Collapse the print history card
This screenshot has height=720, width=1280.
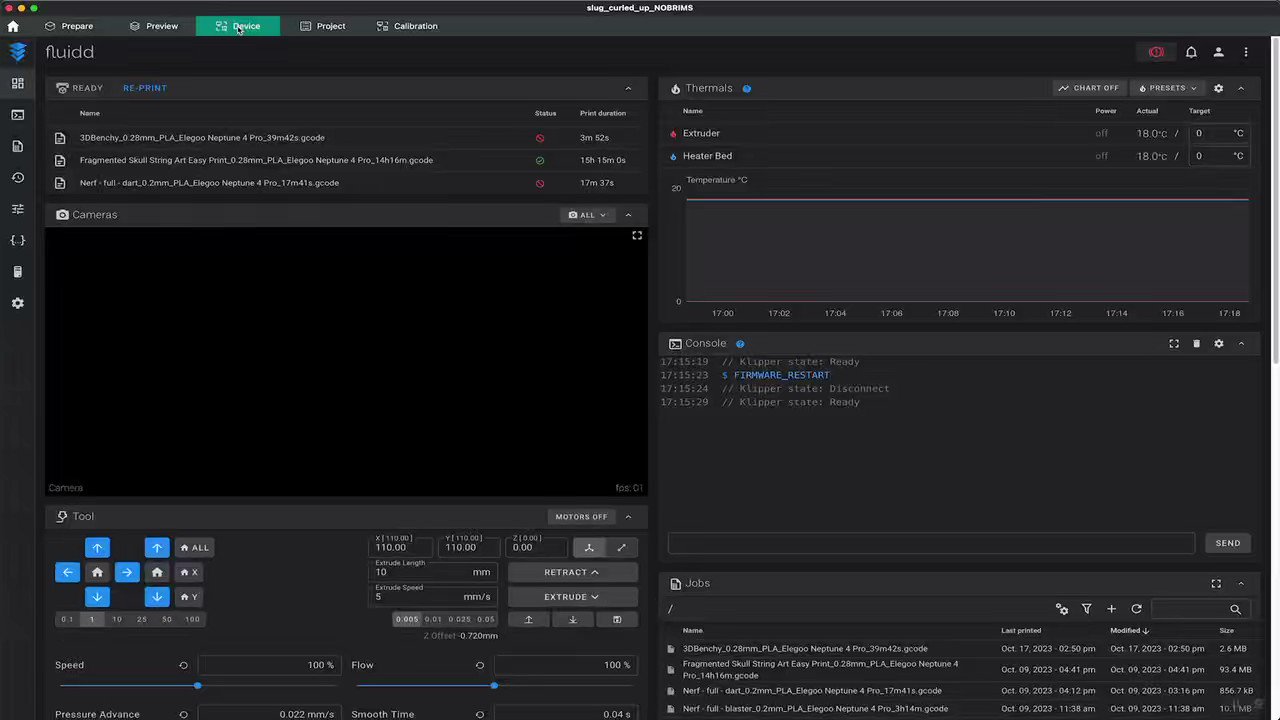coord(628,88)
